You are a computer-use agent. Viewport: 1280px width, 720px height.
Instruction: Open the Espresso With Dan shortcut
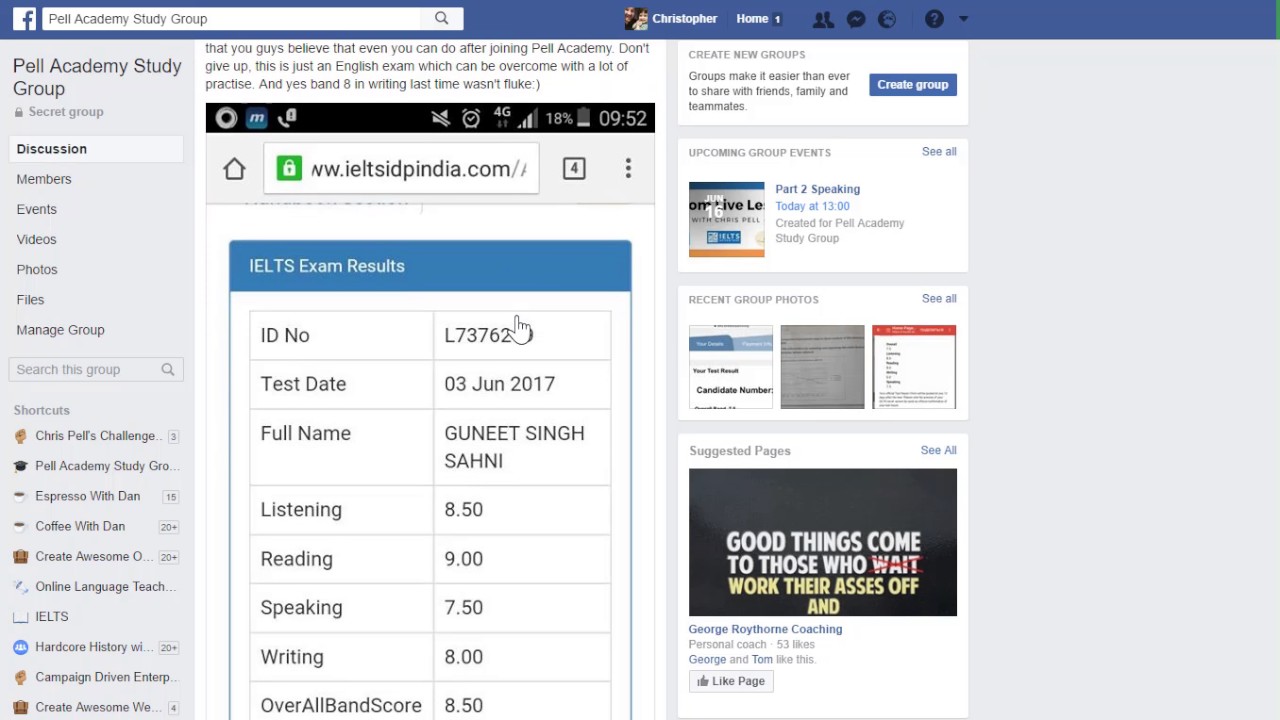88,496
